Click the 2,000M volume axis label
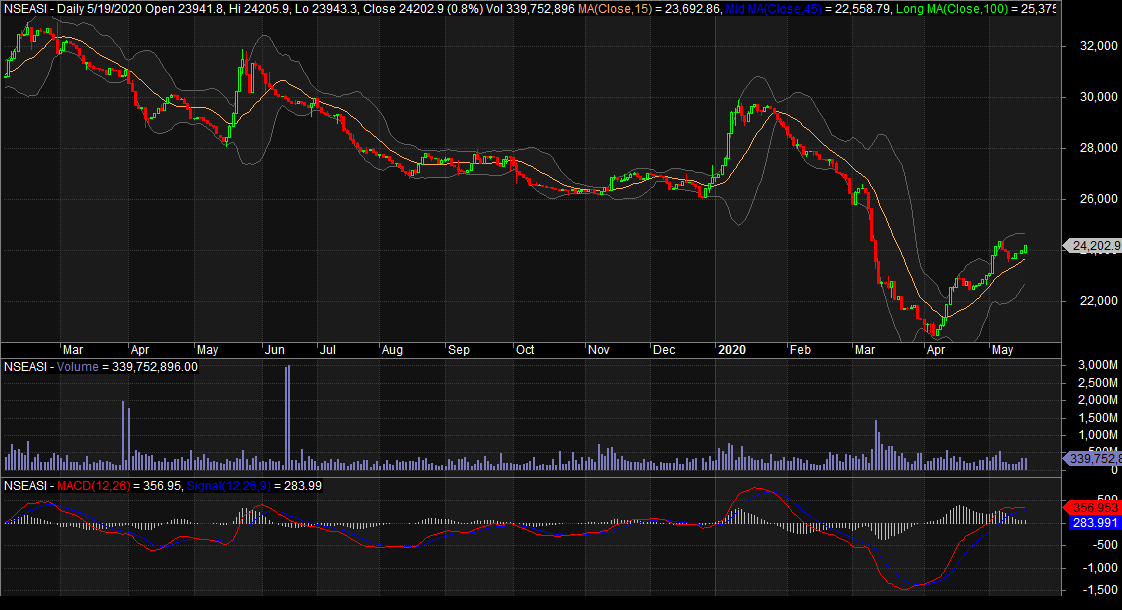1122x610 pixels. [1098, 400]
